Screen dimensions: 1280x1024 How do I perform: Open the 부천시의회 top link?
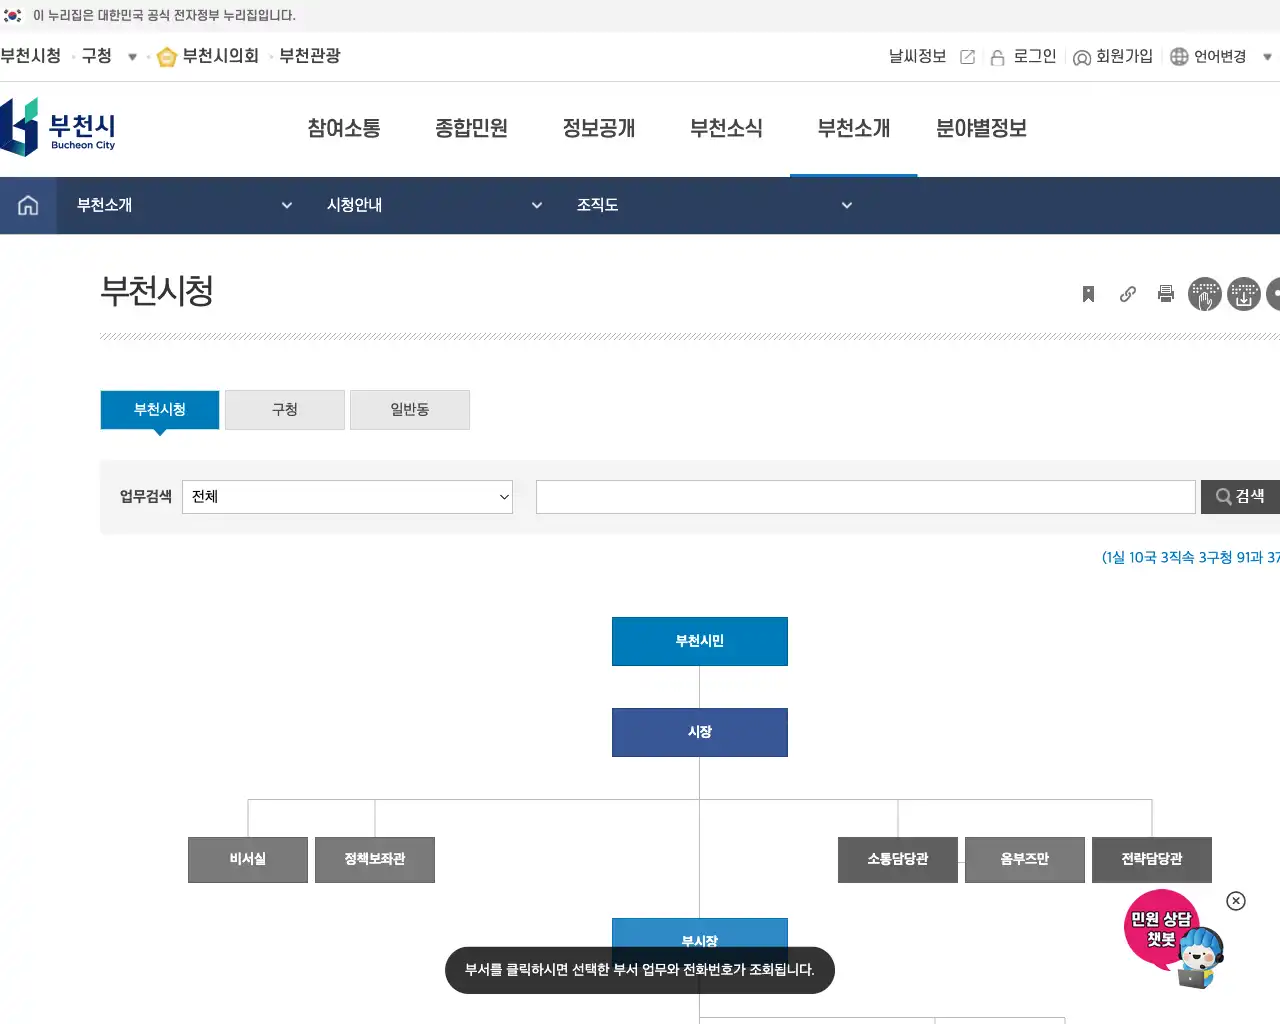[220, 56]
